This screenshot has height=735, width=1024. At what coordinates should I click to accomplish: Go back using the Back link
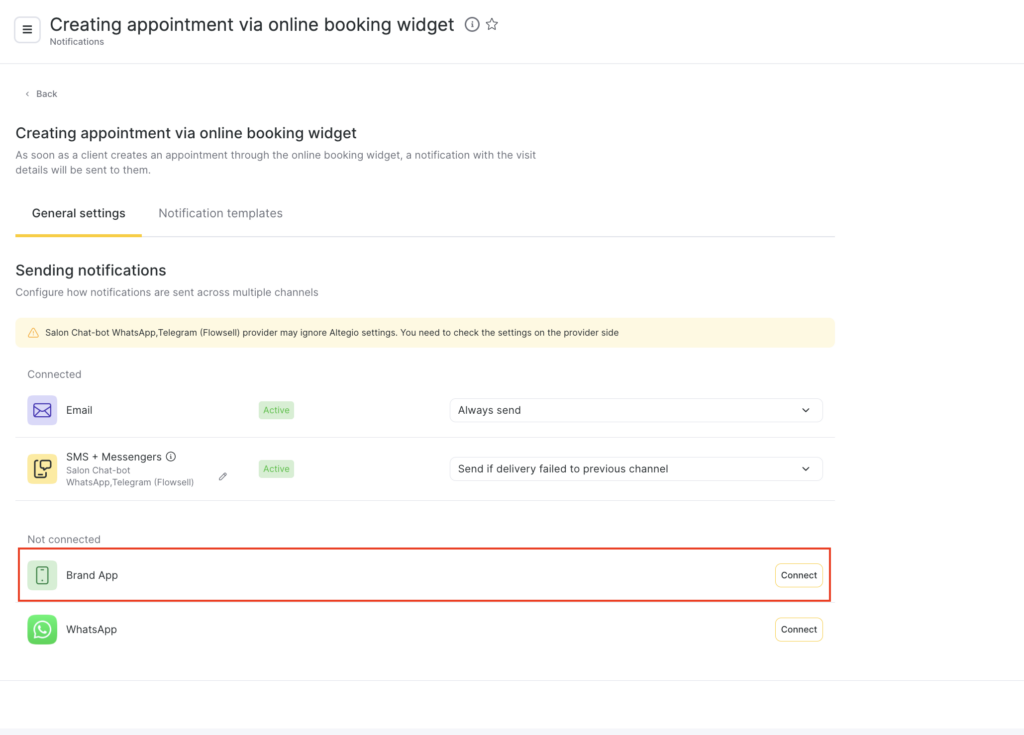[x=42, y=94]
